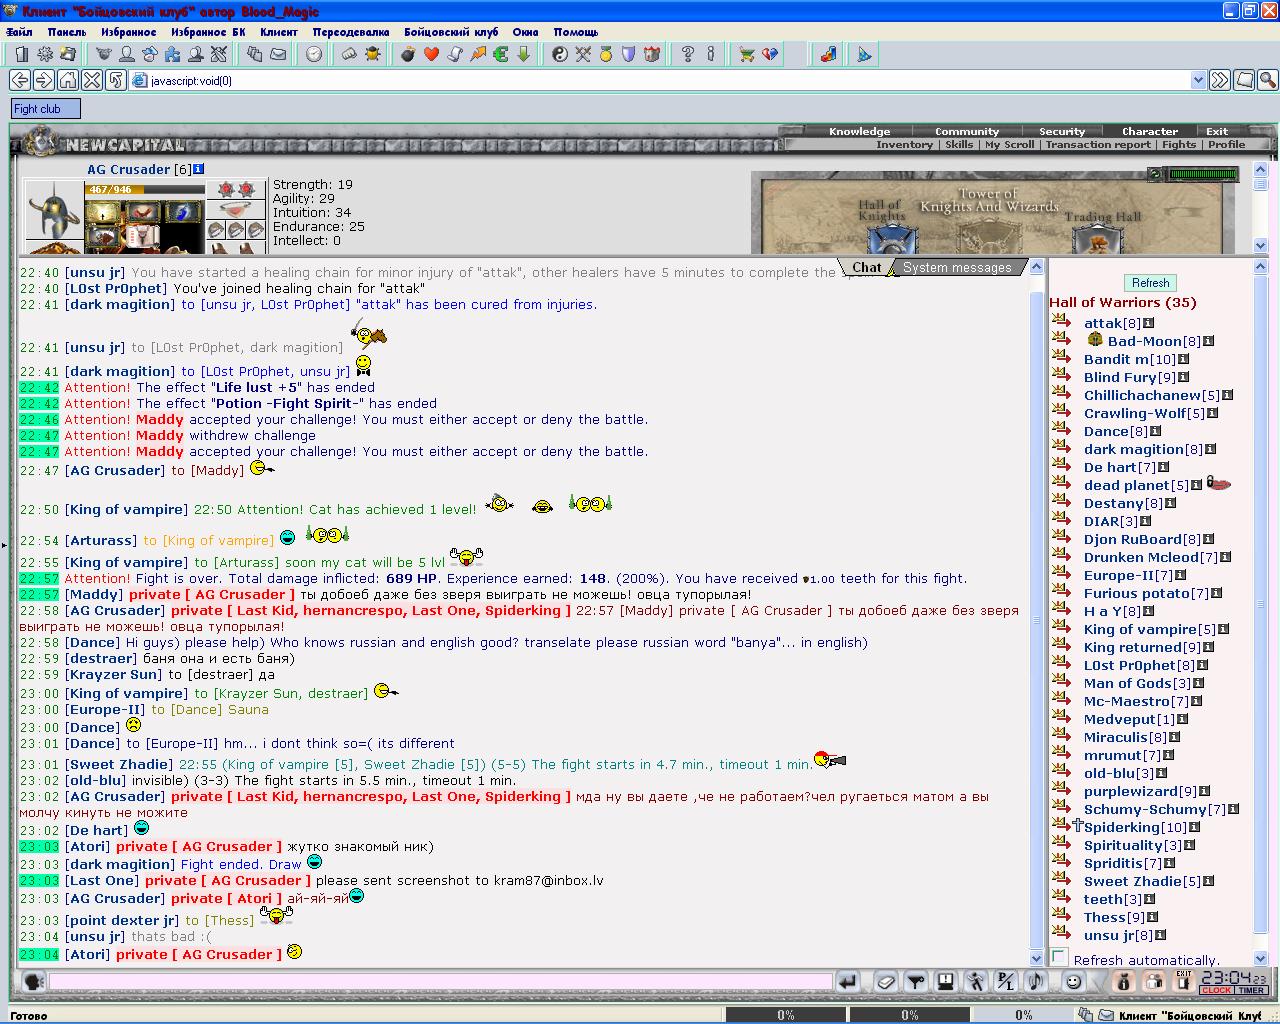Click the private message icon beside Spiderking
This screenshot has width=1280, height=1024.
click(x=1061, y=826)
